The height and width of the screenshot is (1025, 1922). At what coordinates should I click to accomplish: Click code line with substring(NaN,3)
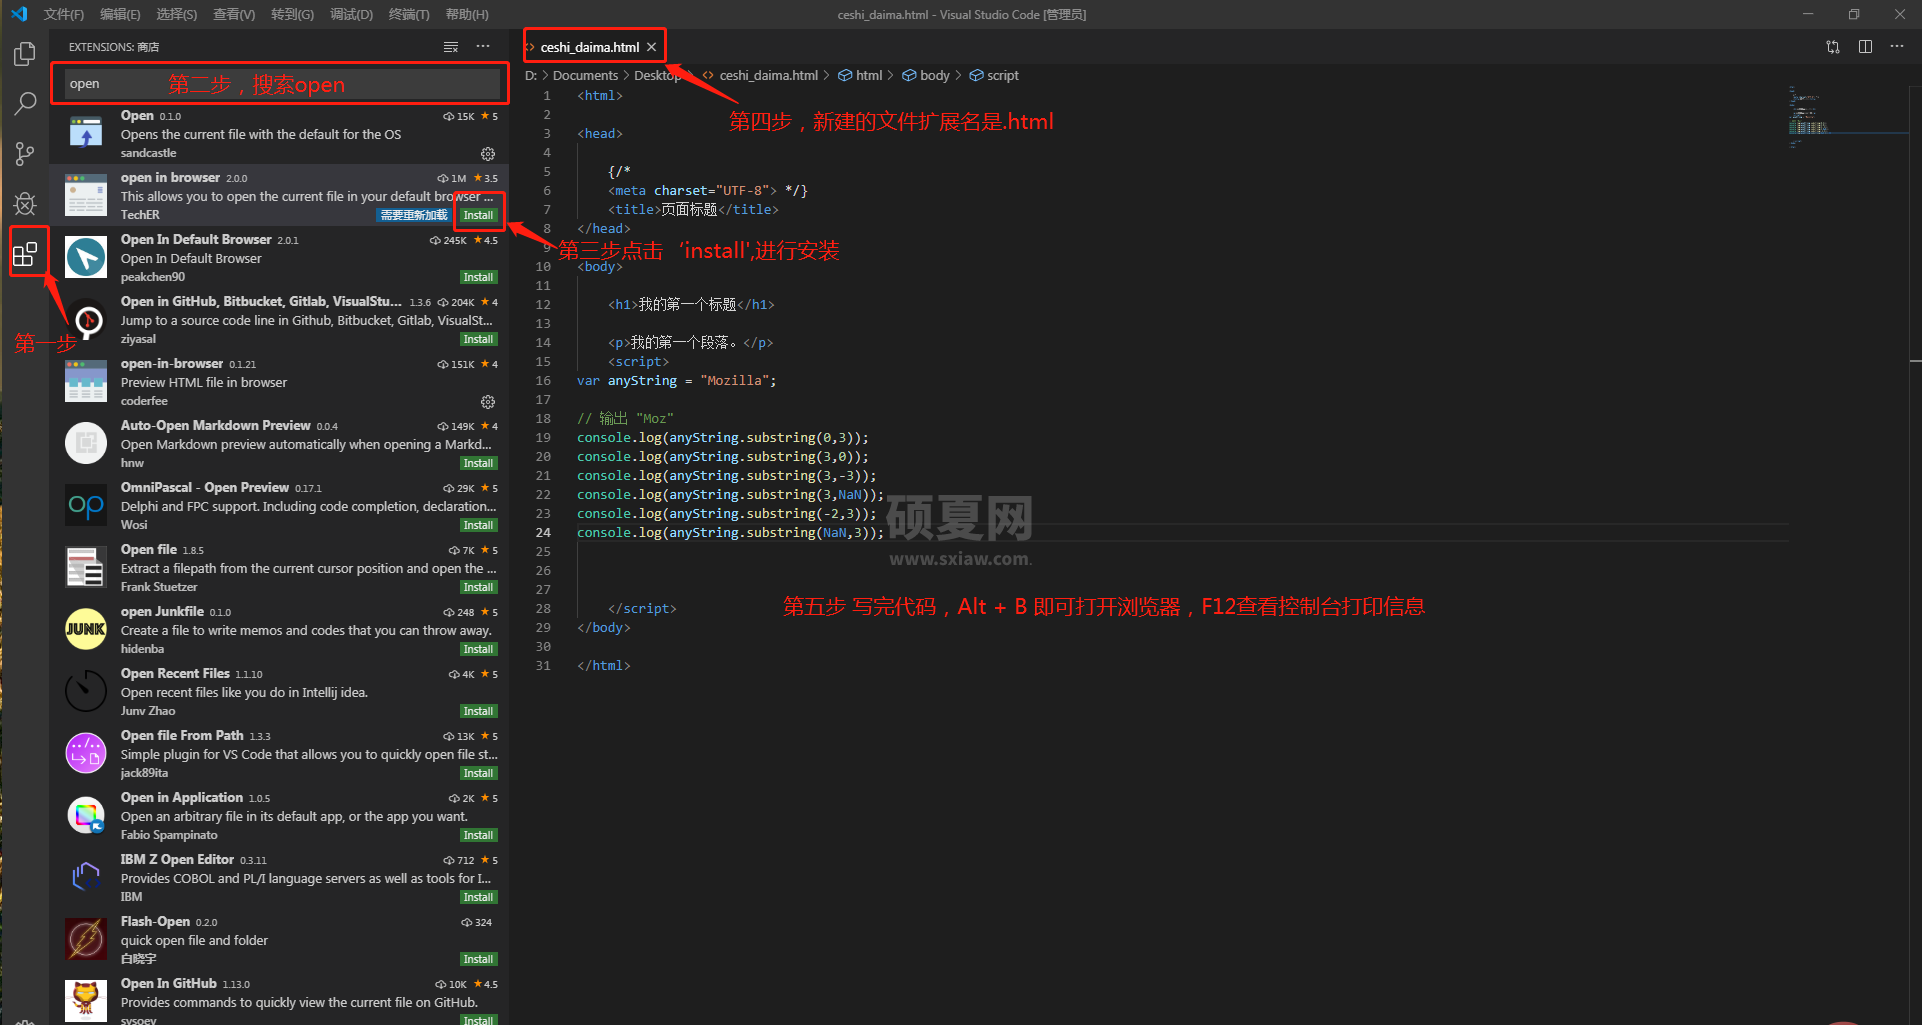pos(730,533)
